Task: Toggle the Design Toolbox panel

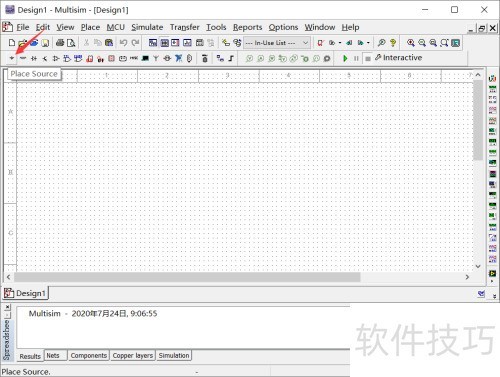Action: point(153,43)
